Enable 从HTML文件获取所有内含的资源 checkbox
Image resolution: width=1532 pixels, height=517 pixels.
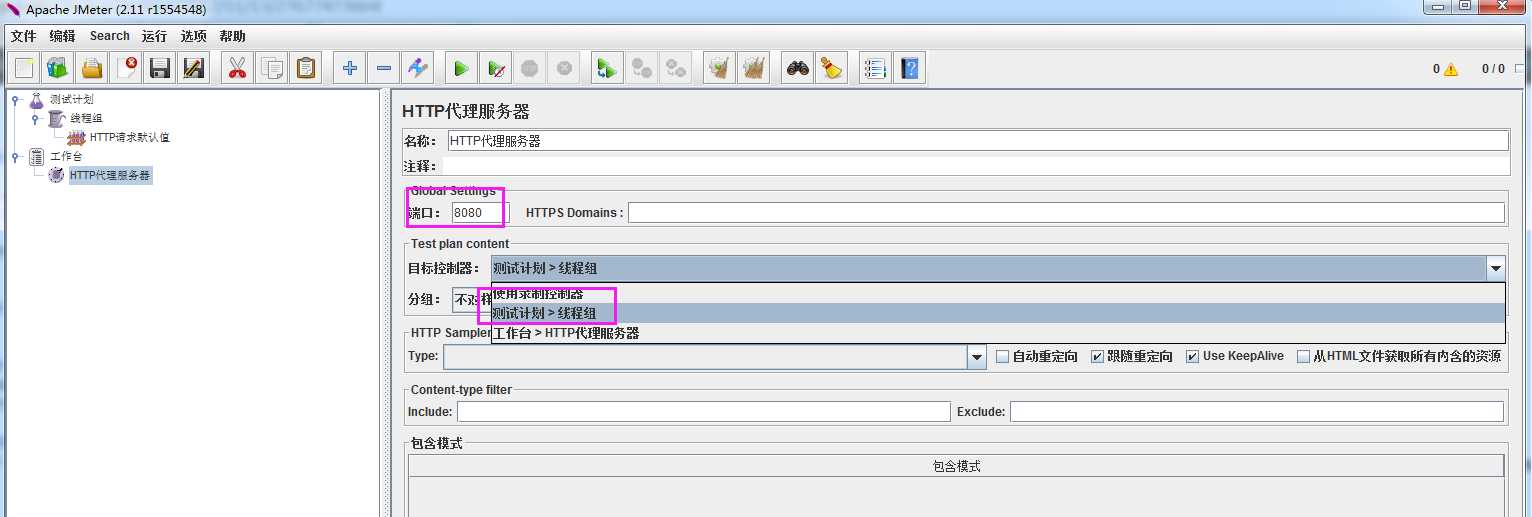tap(1303, 356)
